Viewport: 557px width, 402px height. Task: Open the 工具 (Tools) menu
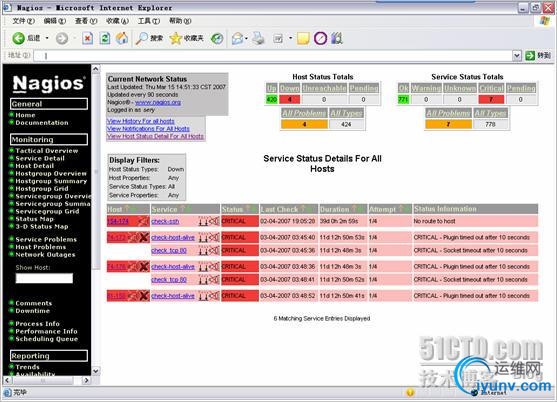[x=149, y=21]
